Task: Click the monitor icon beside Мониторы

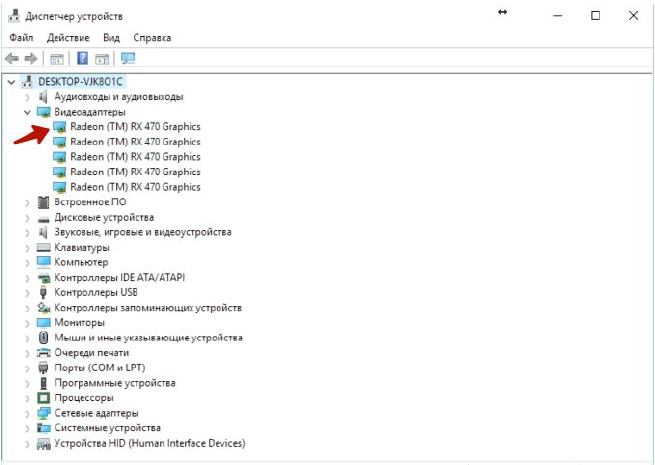Action: 43,323
